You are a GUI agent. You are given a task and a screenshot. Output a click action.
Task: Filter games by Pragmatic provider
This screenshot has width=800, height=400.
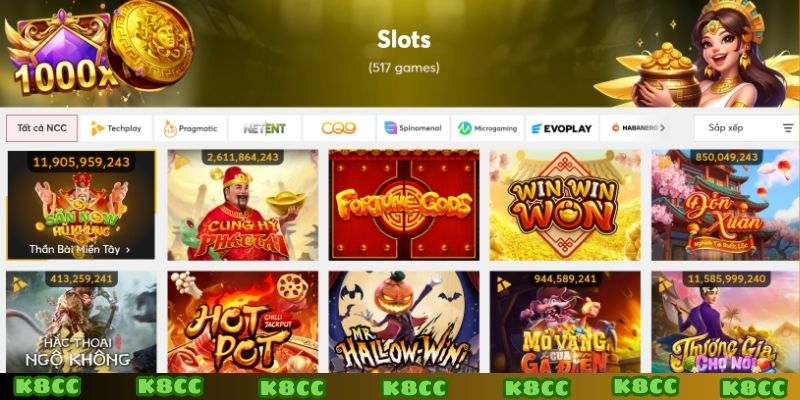coord(190,128)
